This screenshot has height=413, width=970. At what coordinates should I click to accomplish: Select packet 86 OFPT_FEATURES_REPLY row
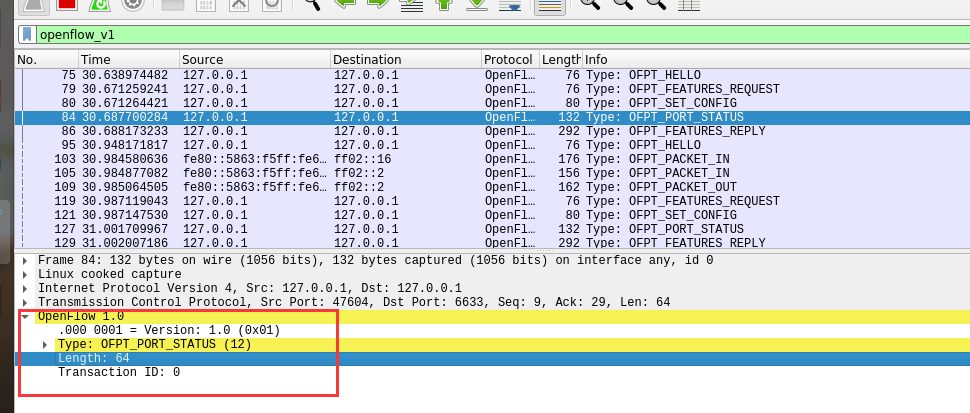pos(492,131)
